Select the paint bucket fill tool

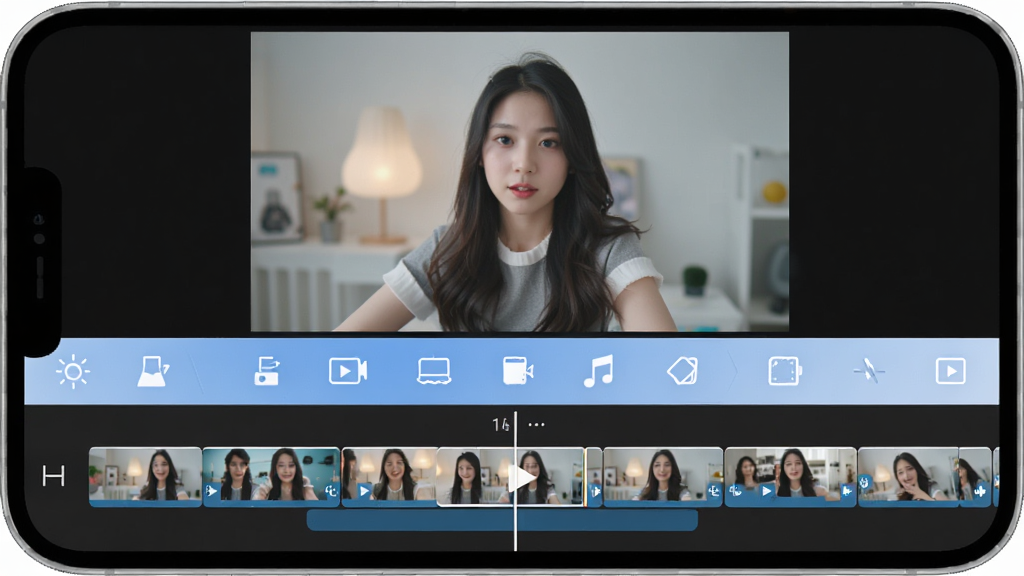click(153, 372)
